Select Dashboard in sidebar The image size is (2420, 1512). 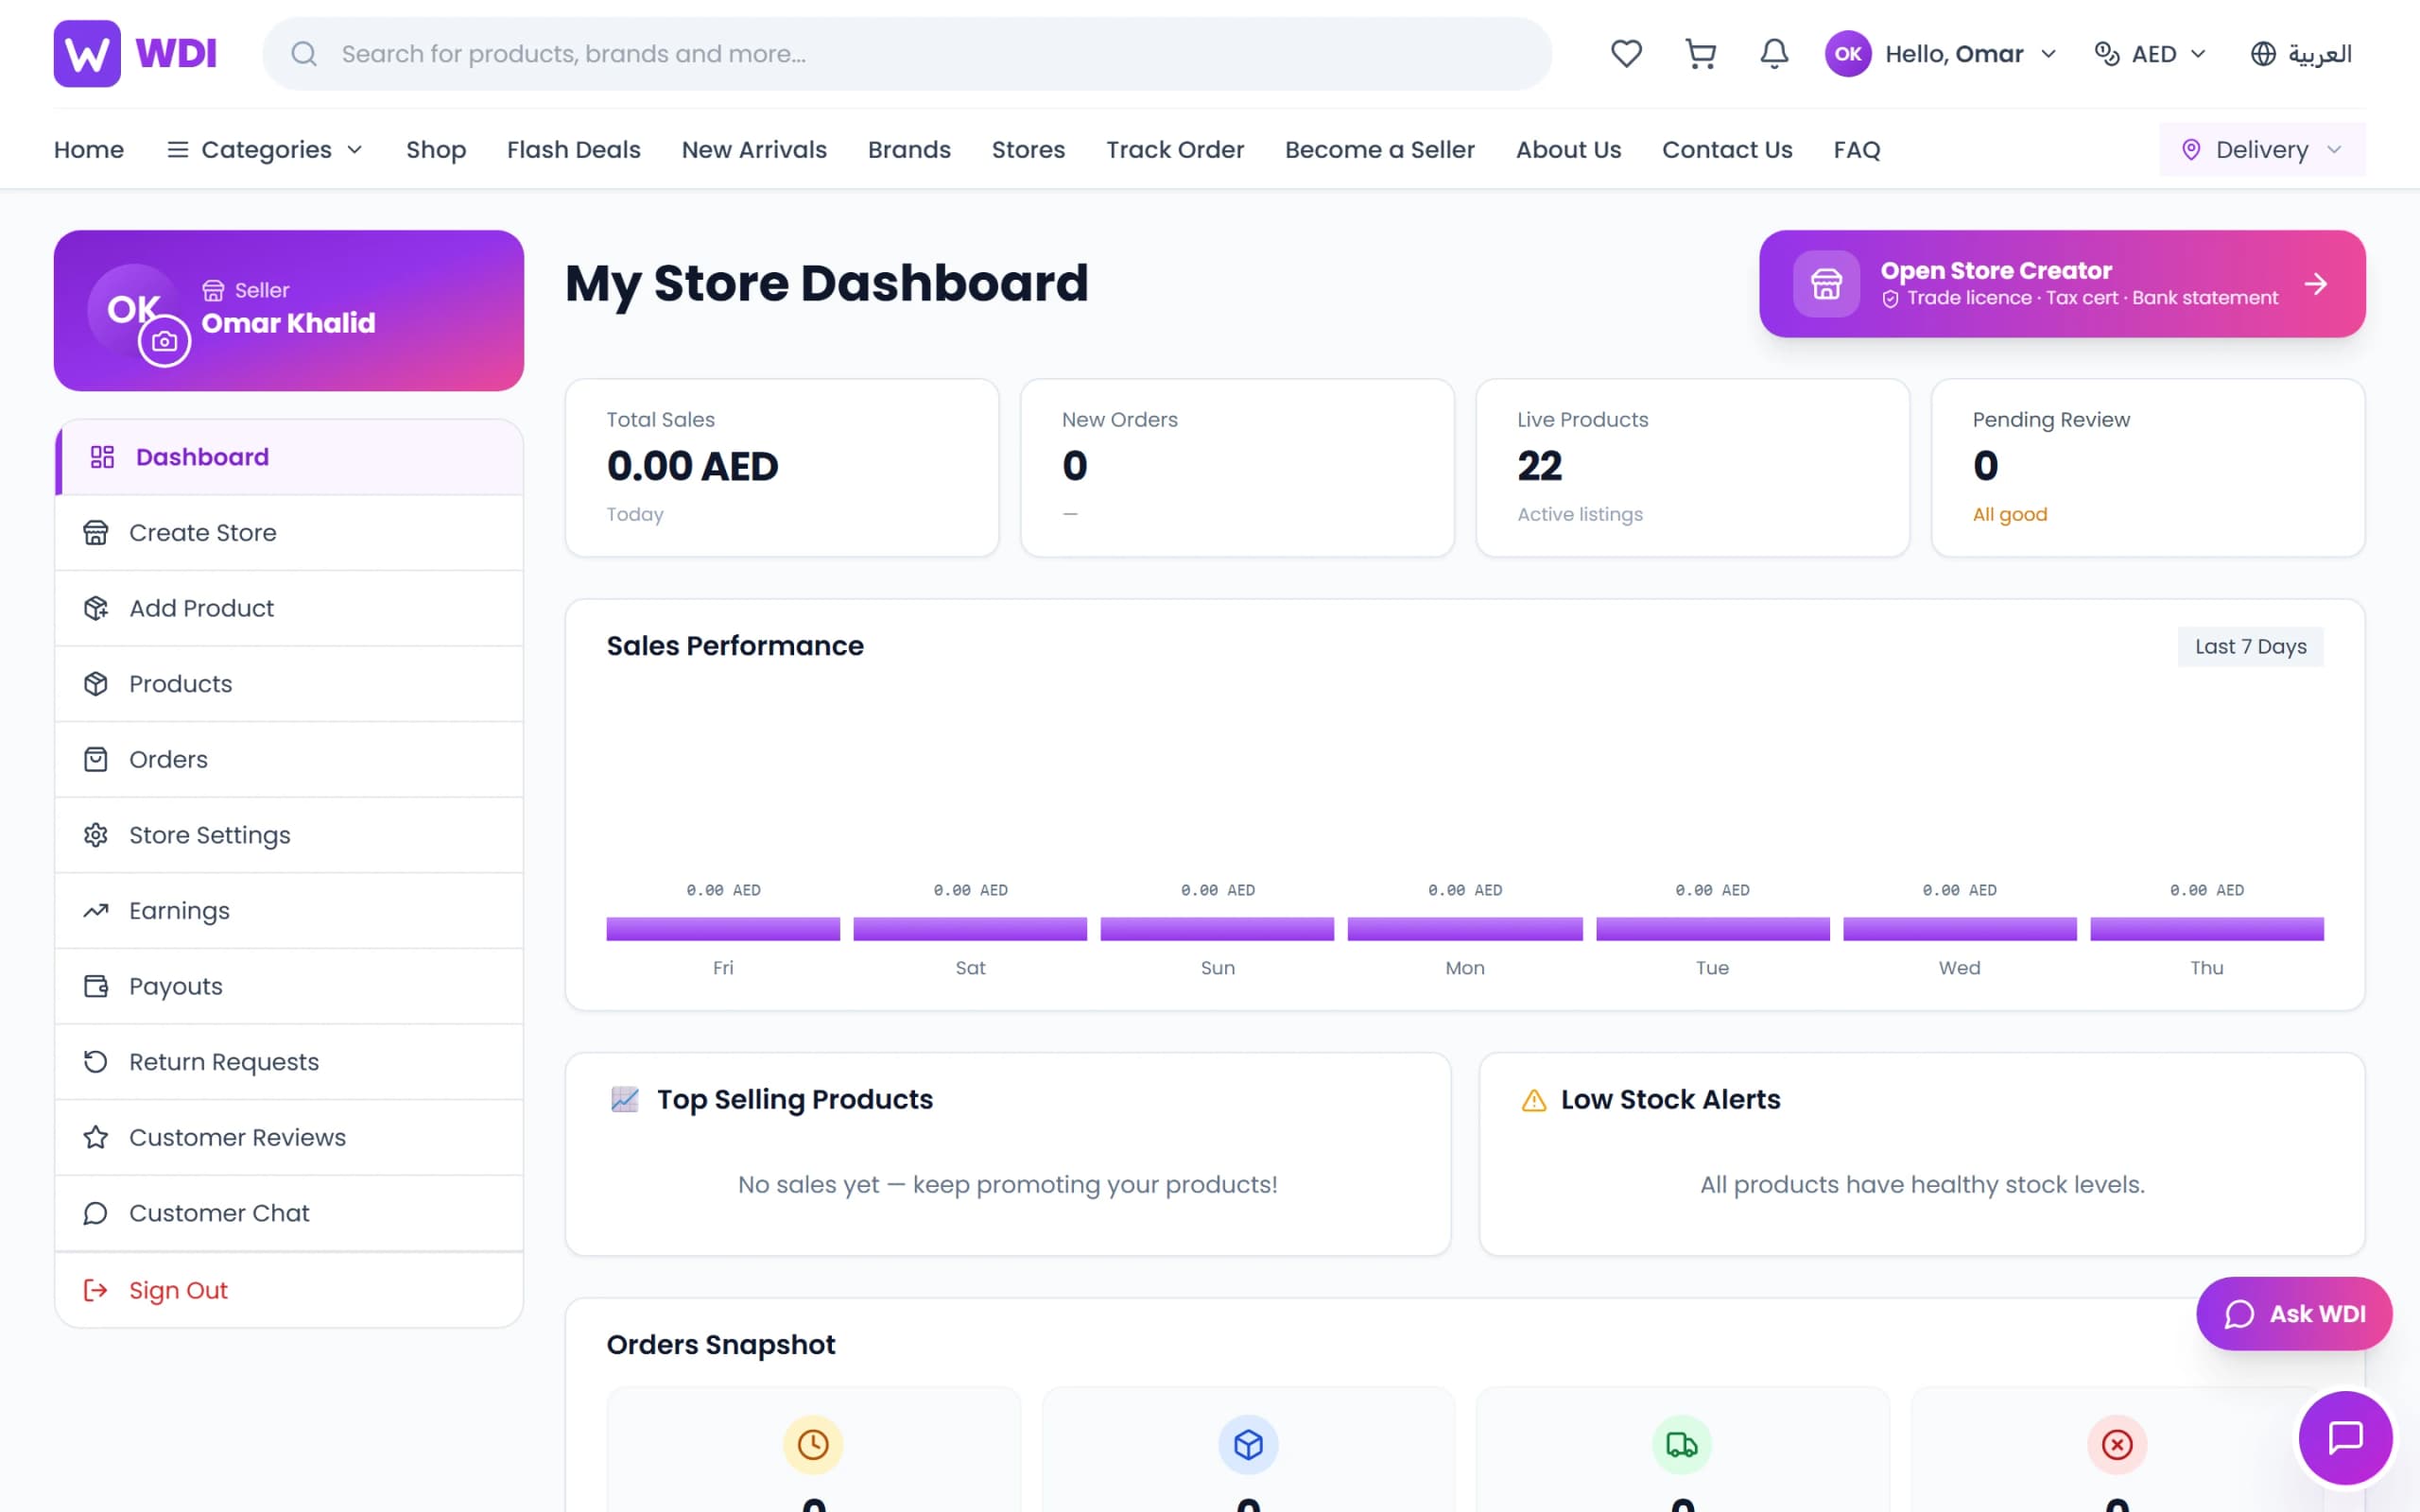coord(289,457)
